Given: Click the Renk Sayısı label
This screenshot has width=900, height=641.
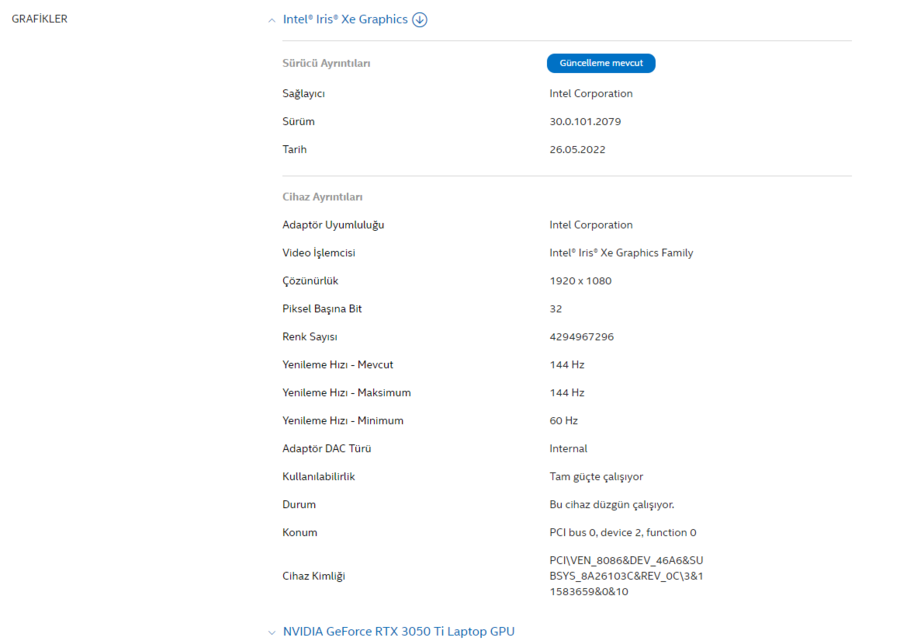Looking at the screenshot, I should [x=310, y=337].
